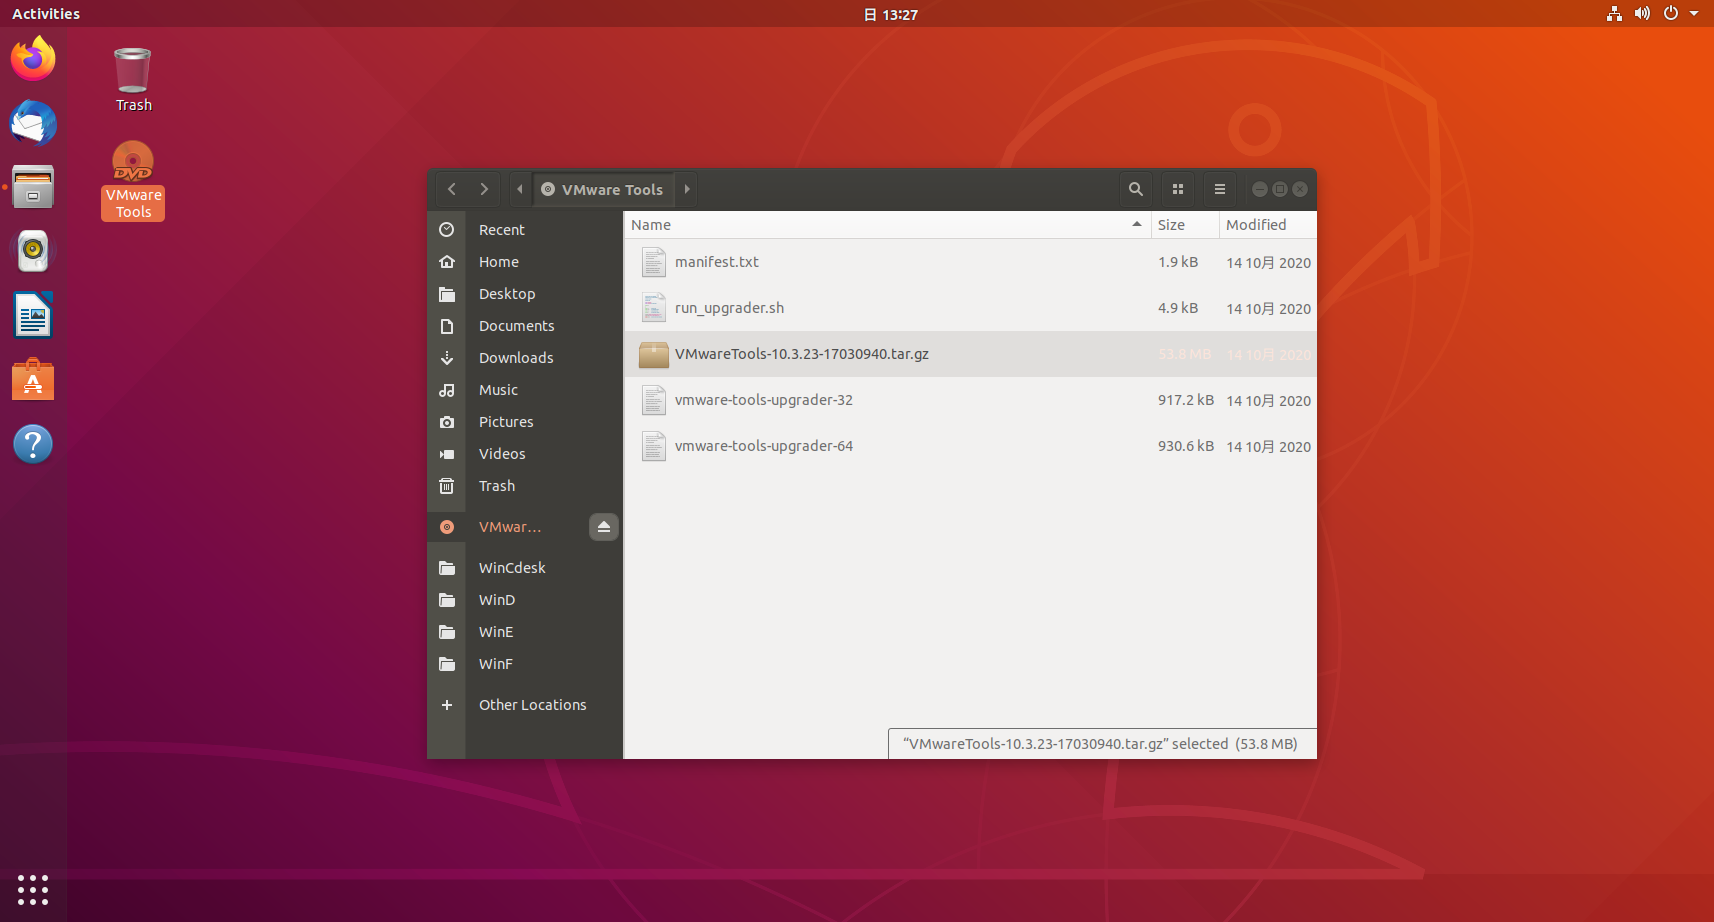The height and width of the screenshot is (922, 1714).
Task: Open the Activities menu
Action: click(x=46, y=13)
